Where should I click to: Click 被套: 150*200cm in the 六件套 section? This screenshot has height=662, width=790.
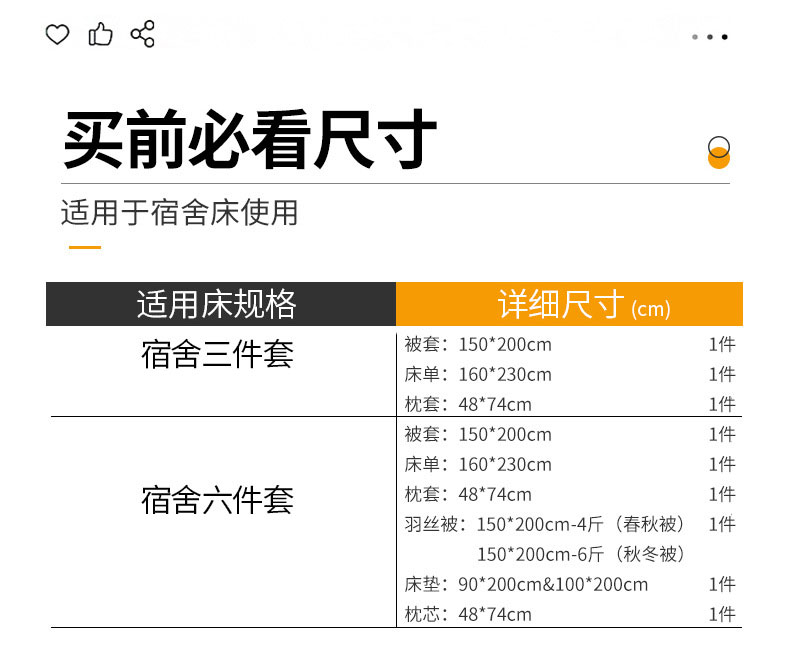tap(478, 434)
